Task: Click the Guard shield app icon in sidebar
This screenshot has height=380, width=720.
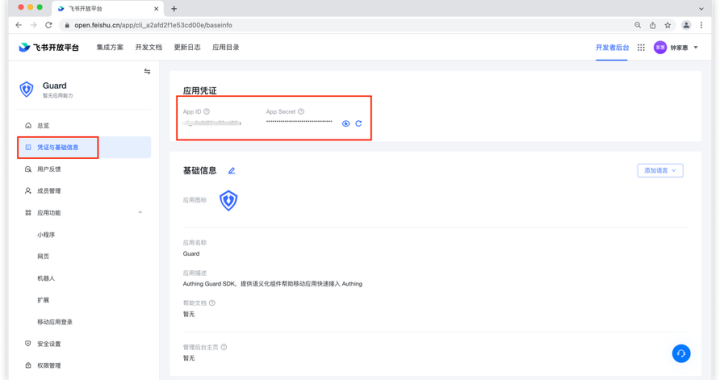Action: [x=26, y=89]
